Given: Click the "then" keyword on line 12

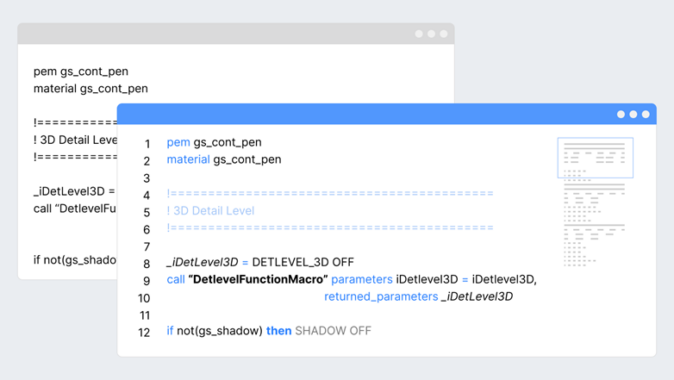Looking at the screenshot, I should pos(279,331).
